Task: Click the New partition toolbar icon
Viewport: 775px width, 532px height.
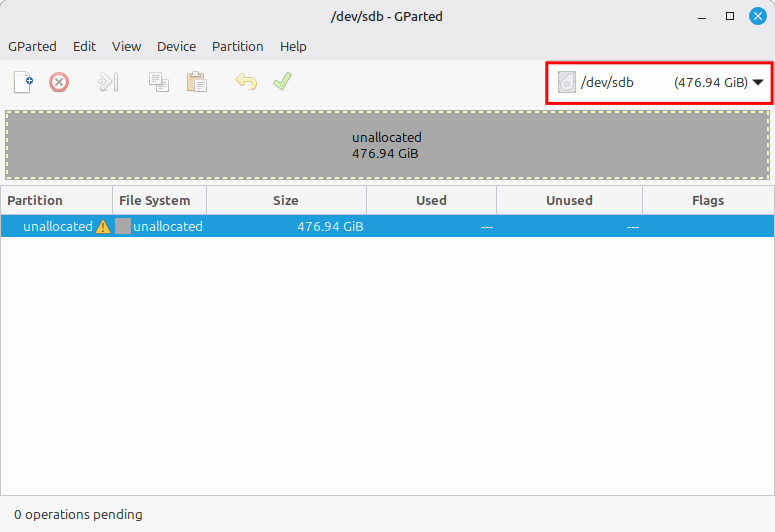Action: click(23, 82)
